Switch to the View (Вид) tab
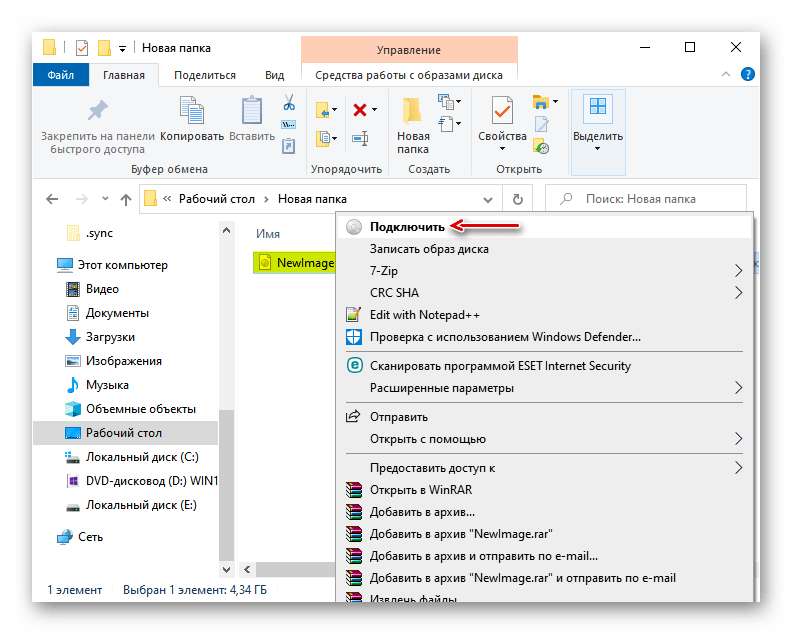The width and height of the screenshot is (792, 634). (x=274, y=75)
